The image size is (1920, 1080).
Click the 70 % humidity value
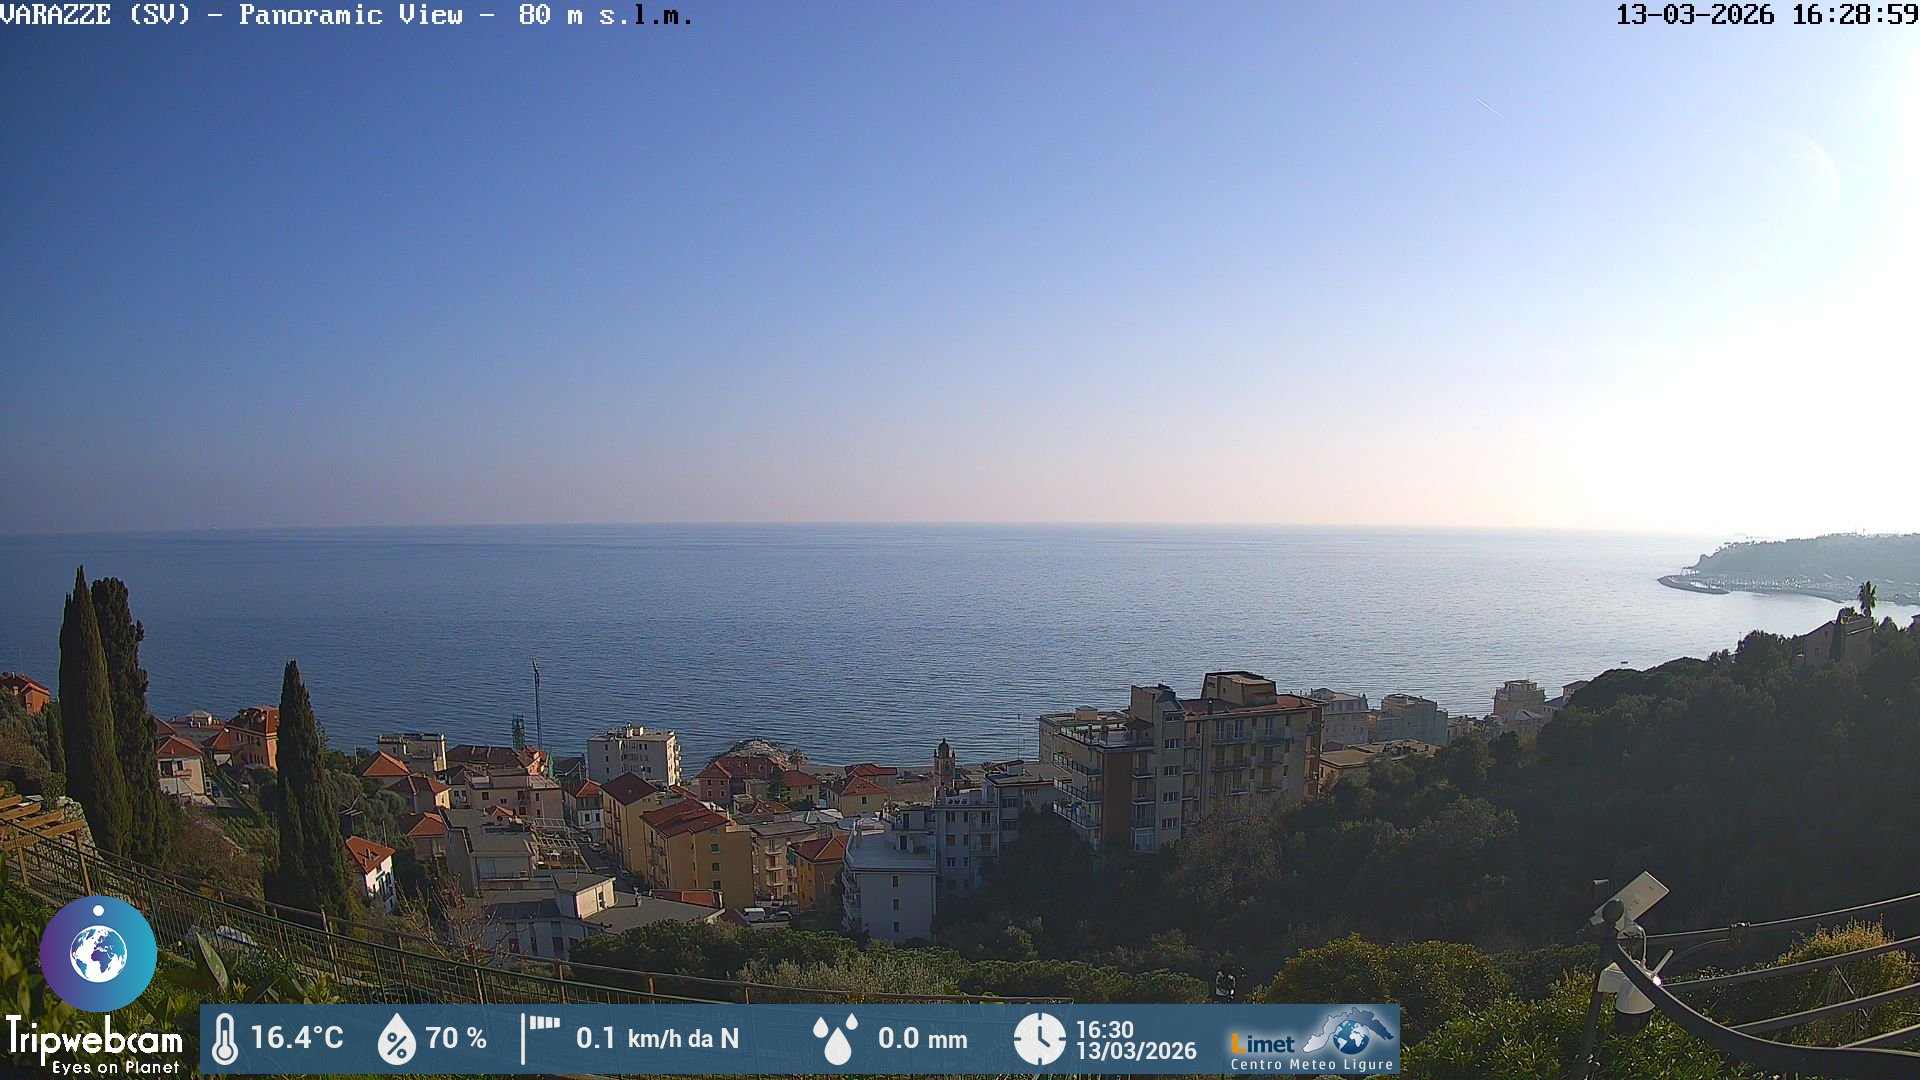[456, 1038]
